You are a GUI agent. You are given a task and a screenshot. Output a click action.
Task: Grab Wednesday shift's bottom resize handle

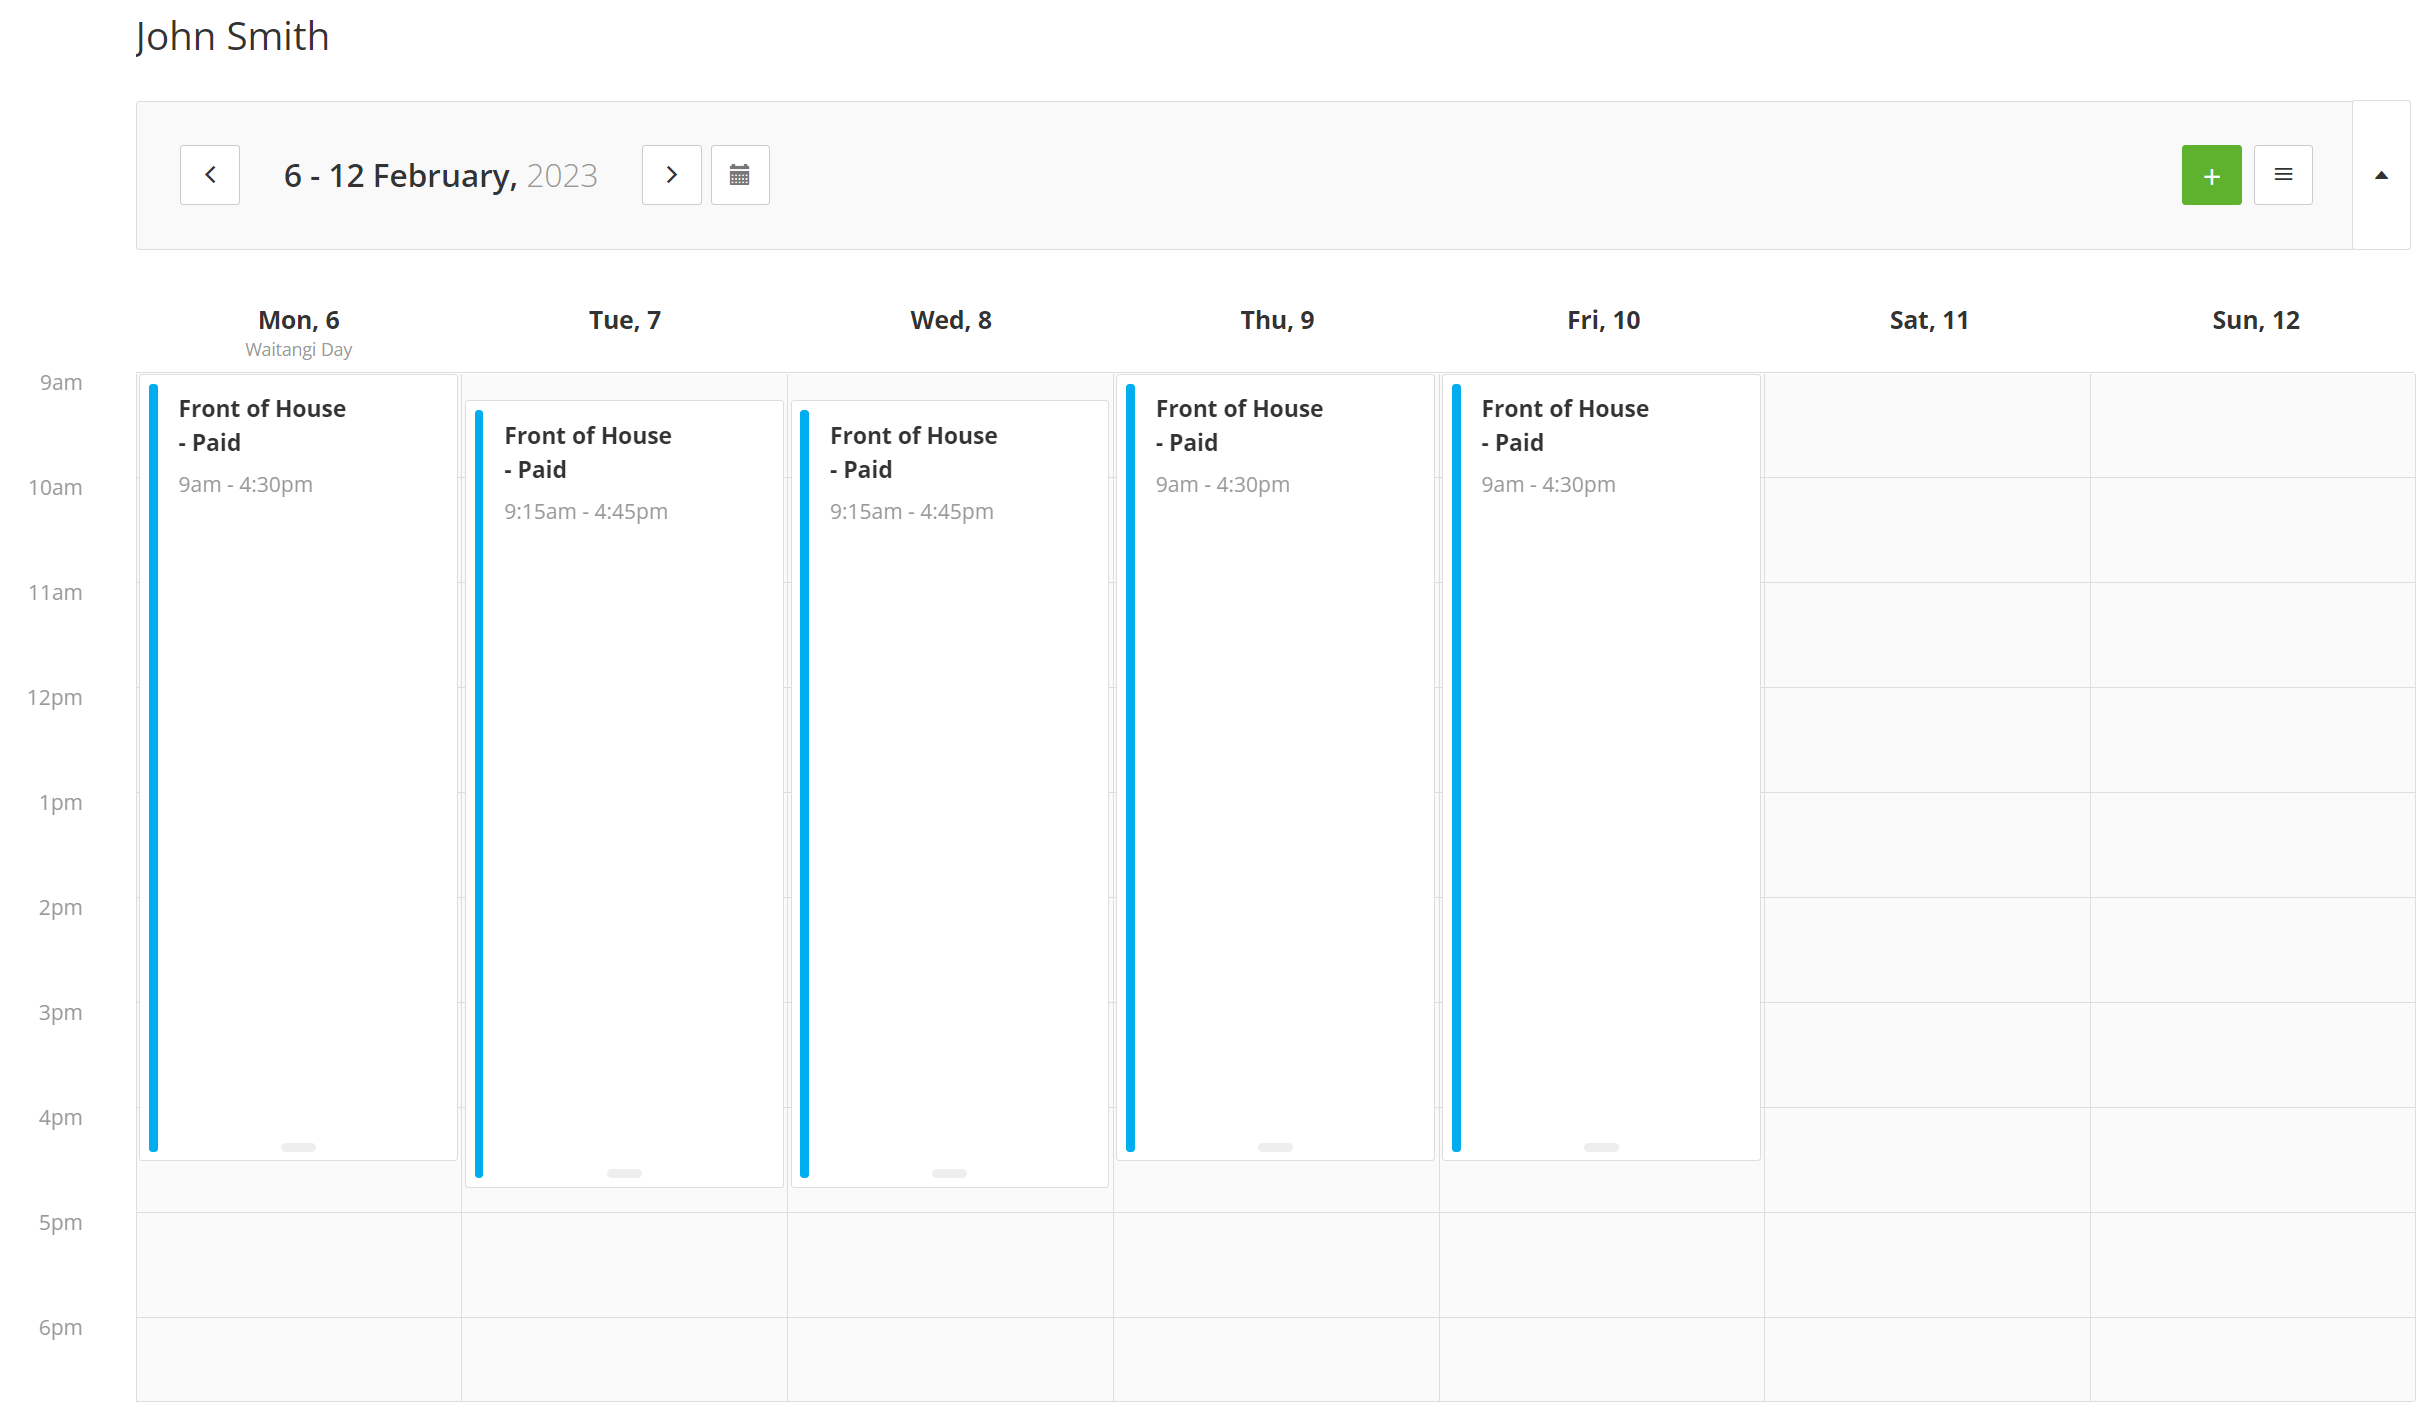point(950,1173)
